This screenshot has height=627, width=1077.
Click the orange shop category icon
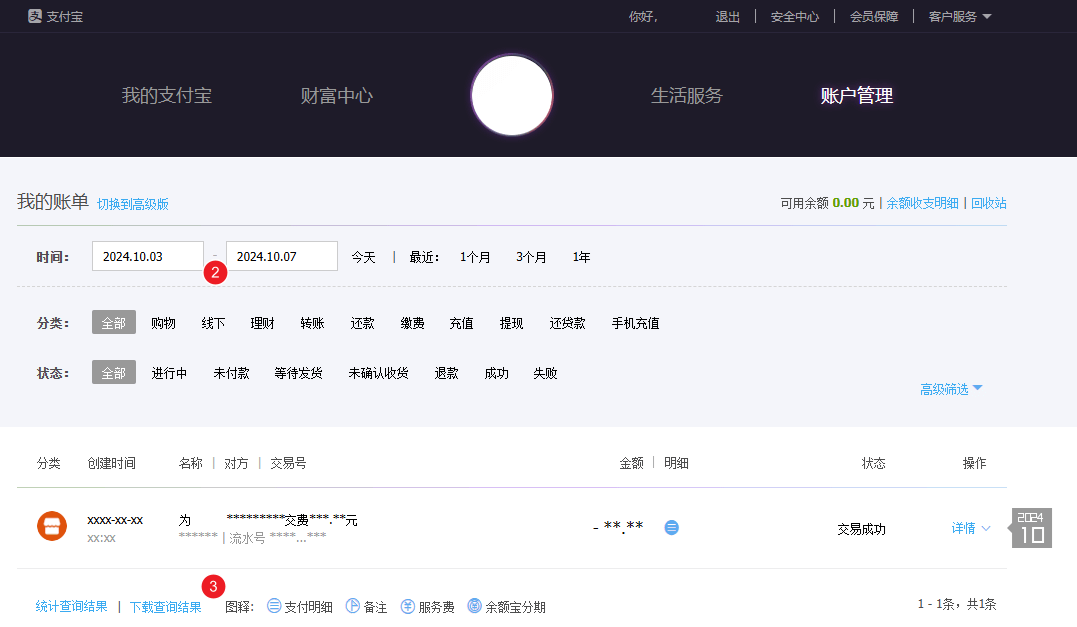coord(51,526)
